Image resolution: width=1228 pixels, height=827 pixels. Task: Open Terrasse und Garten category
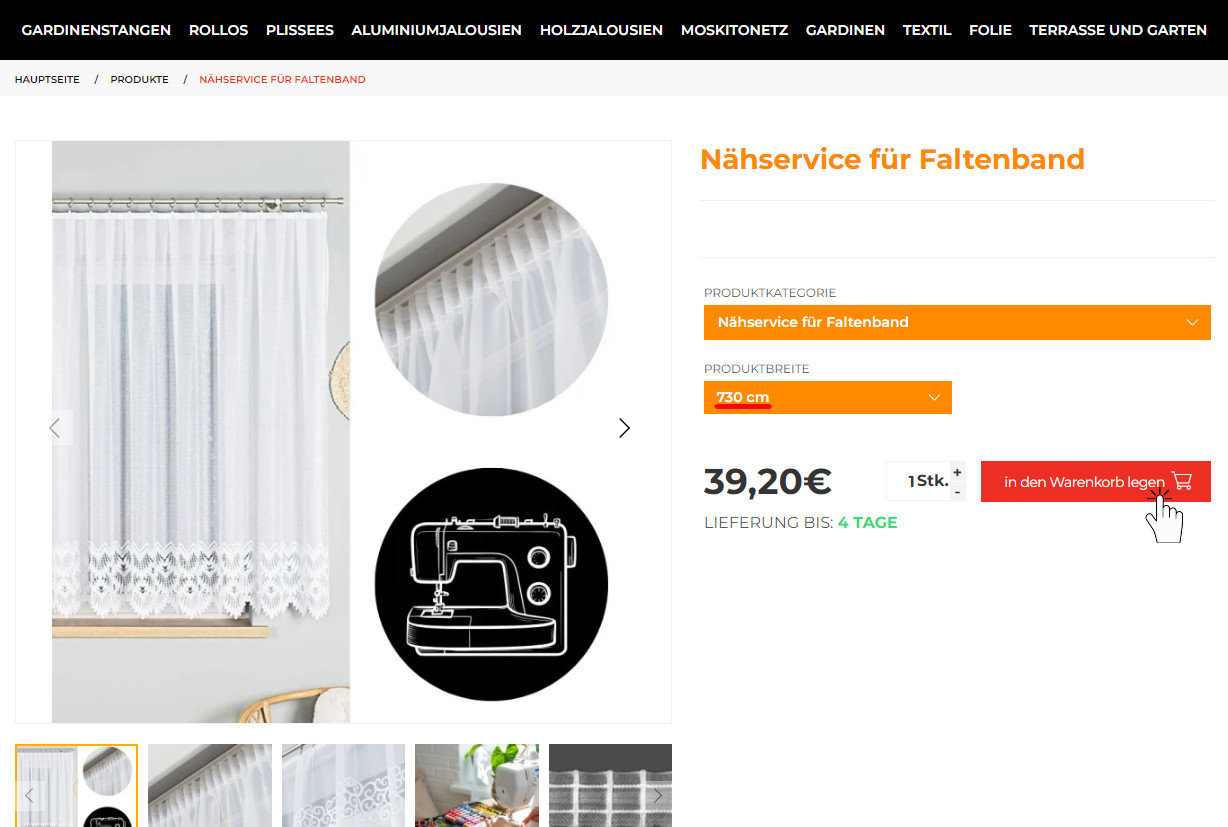(1118, 30)
